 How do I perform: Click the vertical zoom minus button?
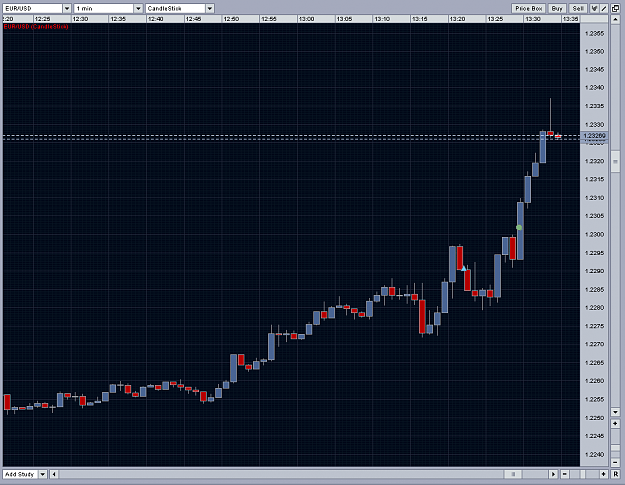click(615, 462)
